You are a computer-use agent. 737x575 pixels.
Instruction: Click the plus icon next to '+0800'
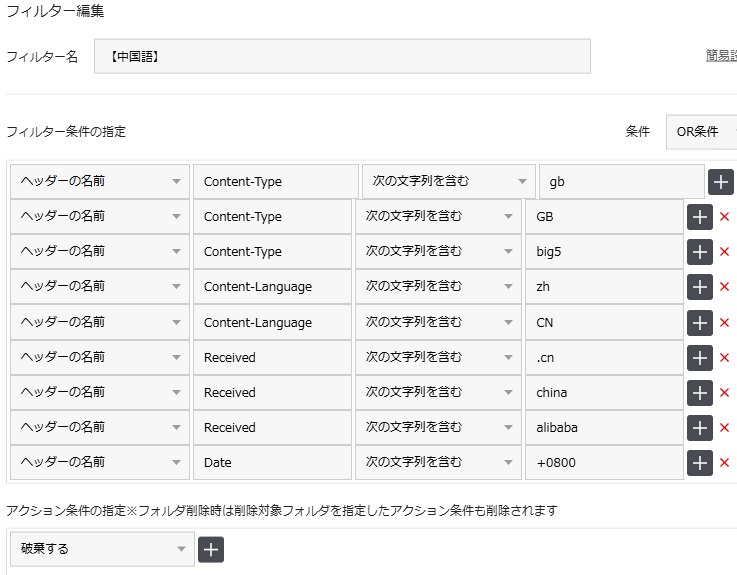click(x=700, y=463)
